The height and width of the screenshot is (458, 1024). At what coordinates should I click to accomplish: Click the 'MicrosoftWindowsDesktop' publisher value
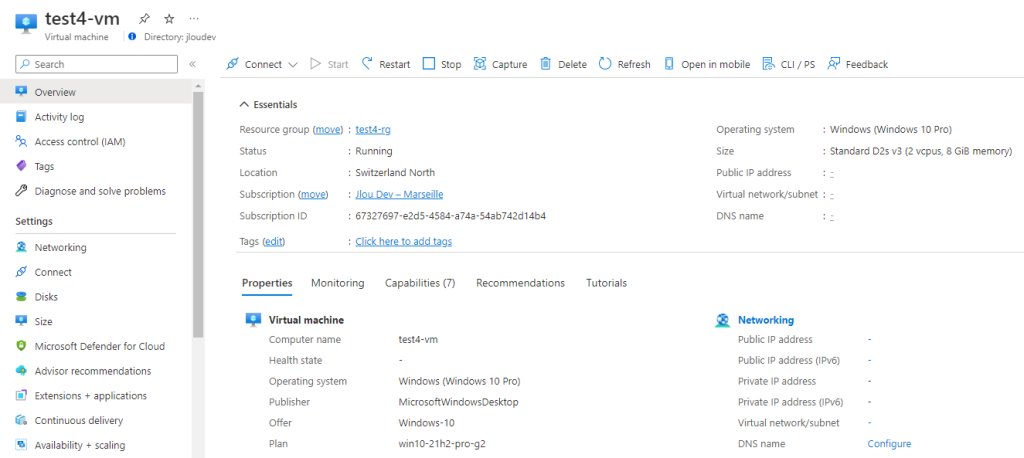pos(458,402)
